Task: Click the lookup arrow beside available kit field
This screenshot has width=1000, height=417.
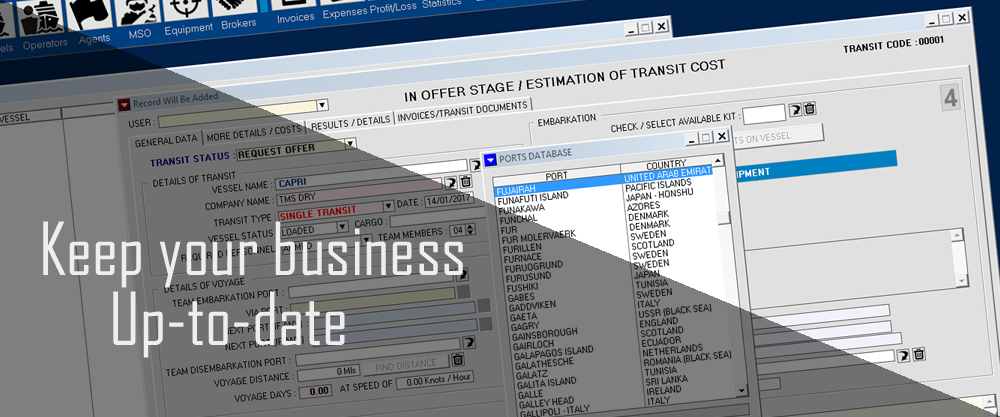Action: pos(795,110)
